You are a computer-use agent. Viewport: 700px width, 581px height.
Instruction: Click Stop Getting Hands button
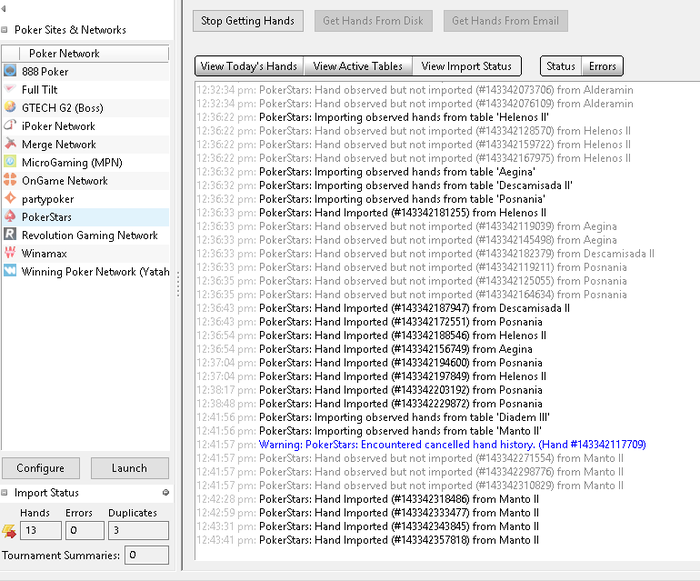click(x=248, y=21)
